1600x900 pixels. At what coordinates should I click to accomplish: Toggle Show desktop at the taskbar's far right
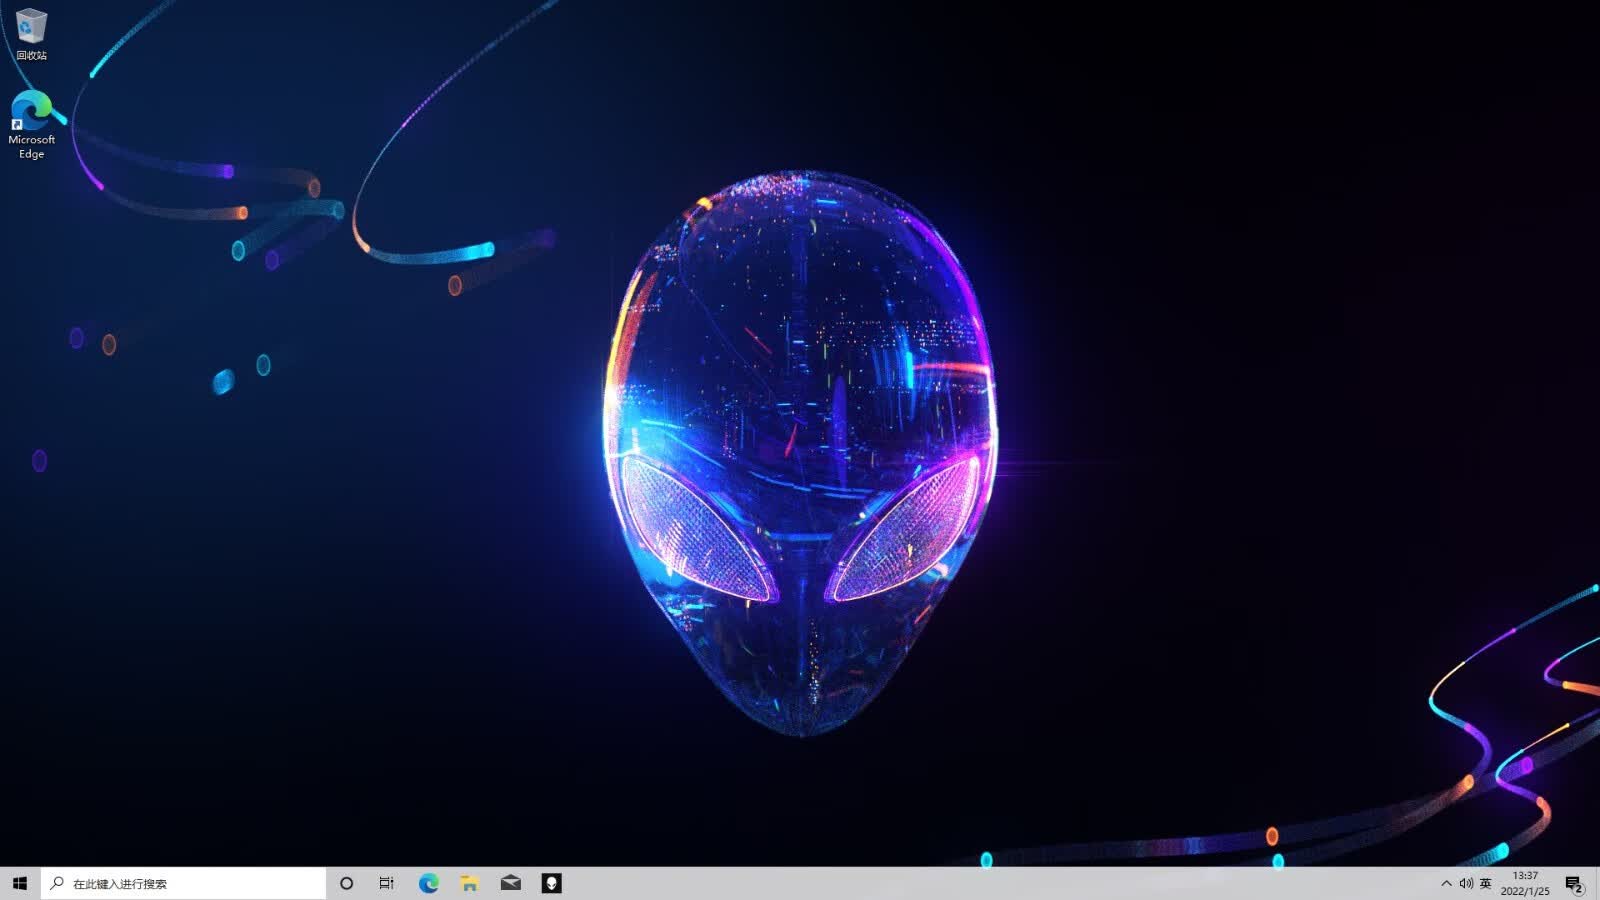(x=1597, y=883)
